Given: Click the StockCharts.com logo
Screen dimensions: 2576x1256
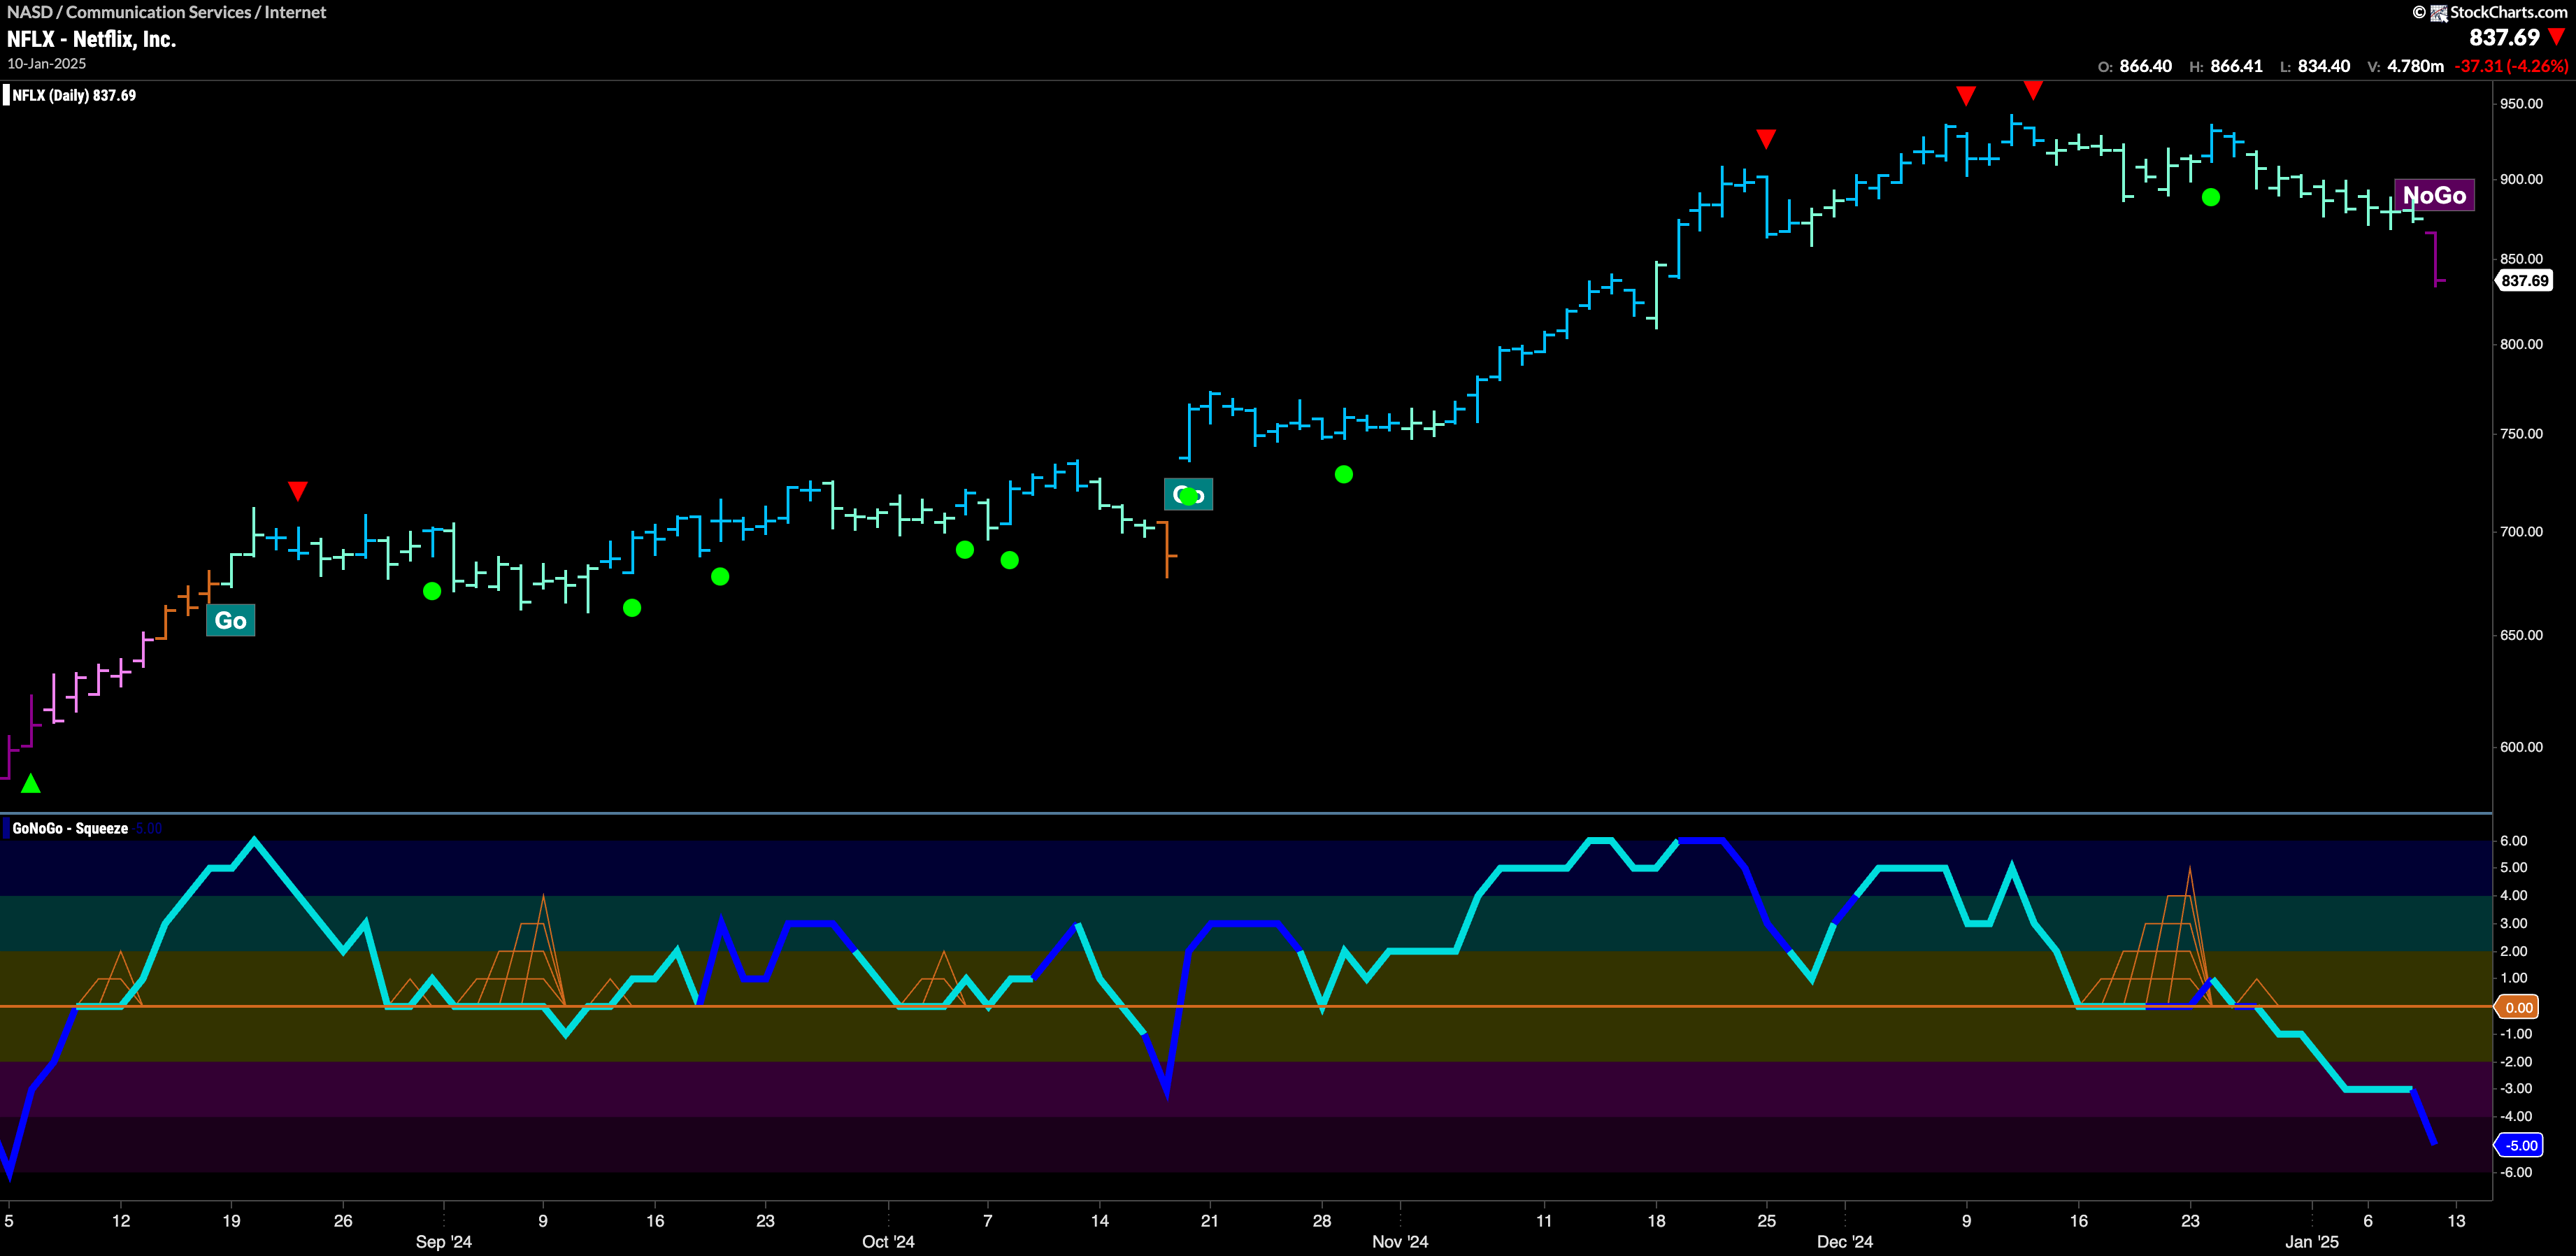Looking at the screenshot, I should pyautogui.click(x=2500, y=12).
